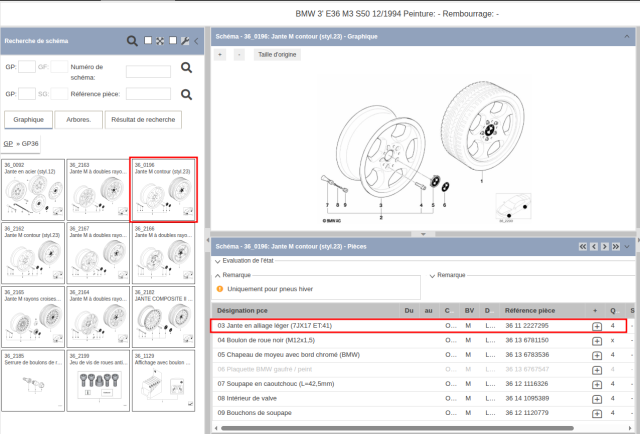The height and width of the screenshot is (434, 640).
Task: Open schema 36_2199 Jeu de vis thumbnail
Action: coord(98,381)
